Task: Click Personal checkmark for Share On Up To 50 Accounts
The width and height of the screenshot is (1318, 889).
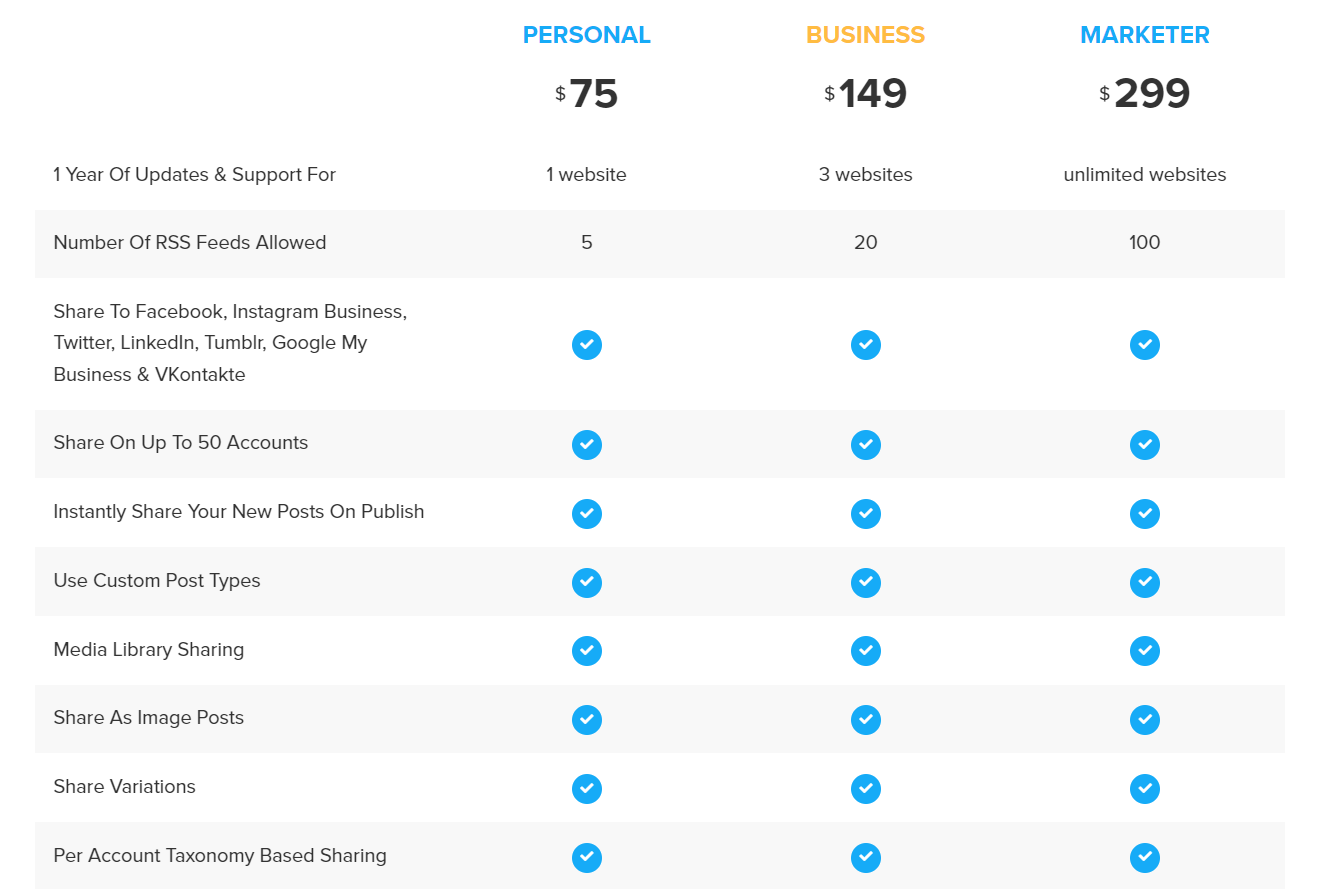Action: coord(587,444)
